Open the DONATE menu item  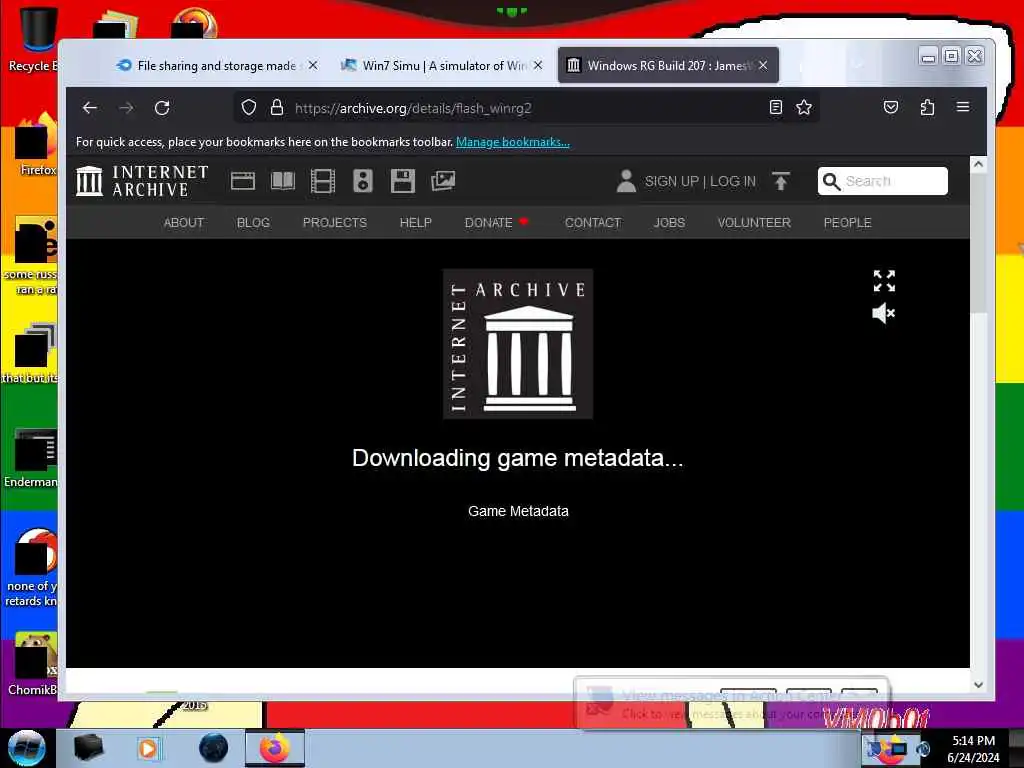(x=496, y=223)
